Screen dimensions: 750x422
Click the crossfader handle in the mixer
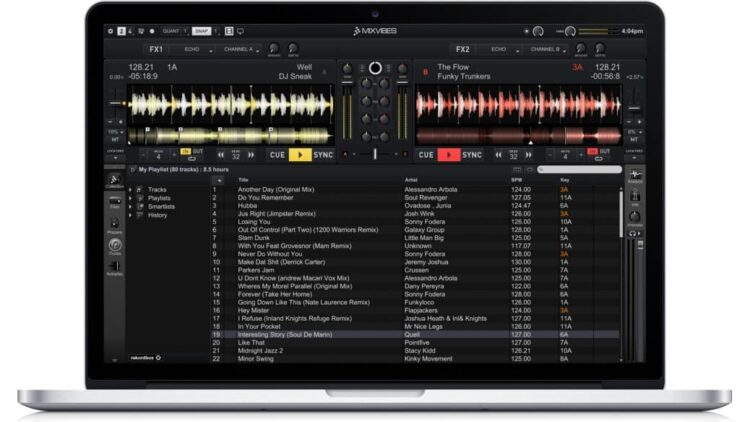click(x=375, y=154)
